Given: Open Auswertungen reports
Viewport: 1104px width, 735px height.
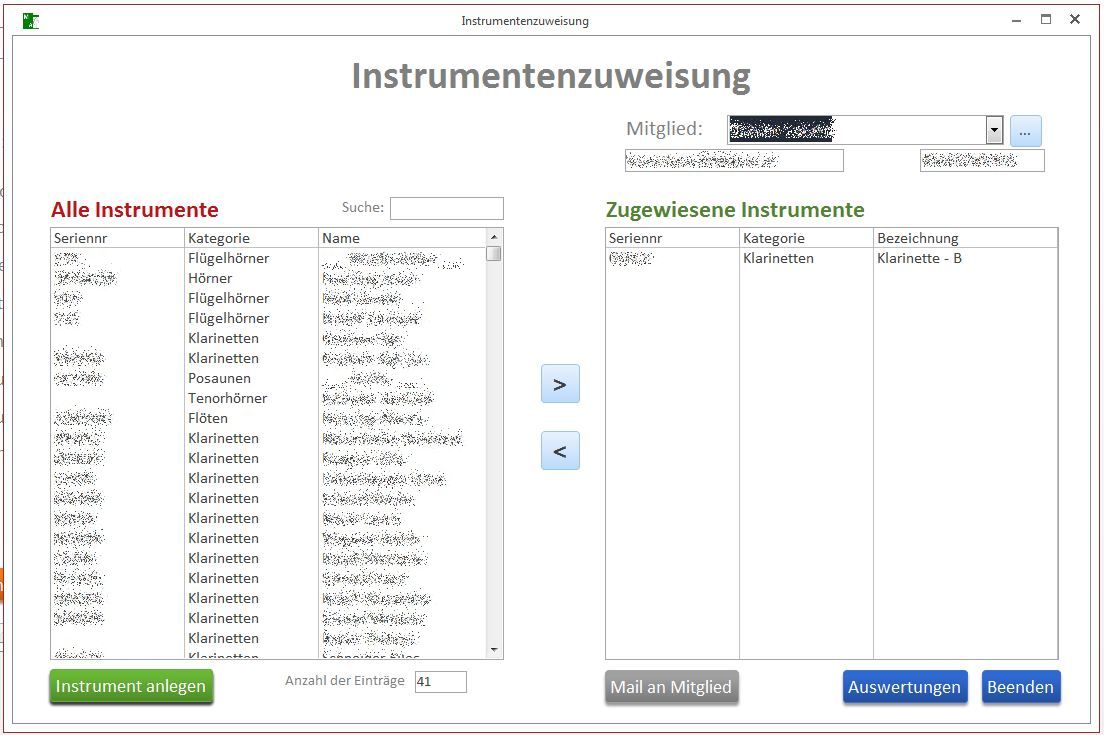Looking at the screenshot, I should tap(904, 687).
